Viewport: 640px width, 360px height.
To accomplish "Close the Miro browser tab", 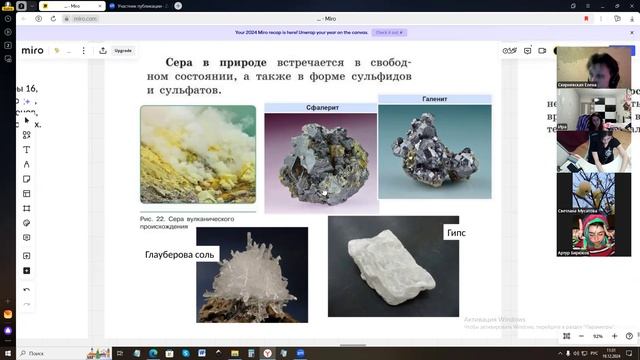I will [x=100, y=6].
